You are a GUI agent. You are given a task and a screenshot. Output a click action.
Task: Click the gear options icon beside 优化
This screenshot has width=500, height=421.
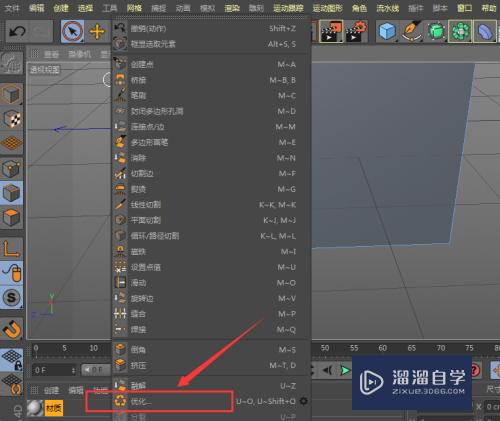[303, 401]
